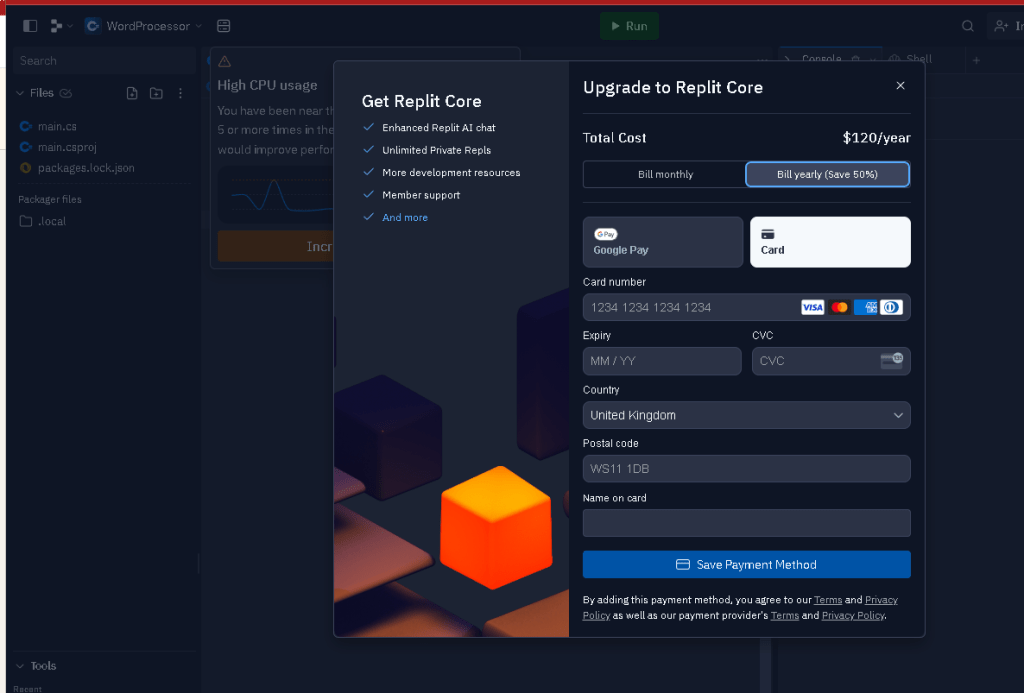Open the search magnifier icon at top right
This screenshot has width=1024, height=693.
pyautogui.click(x=967, y=26)
